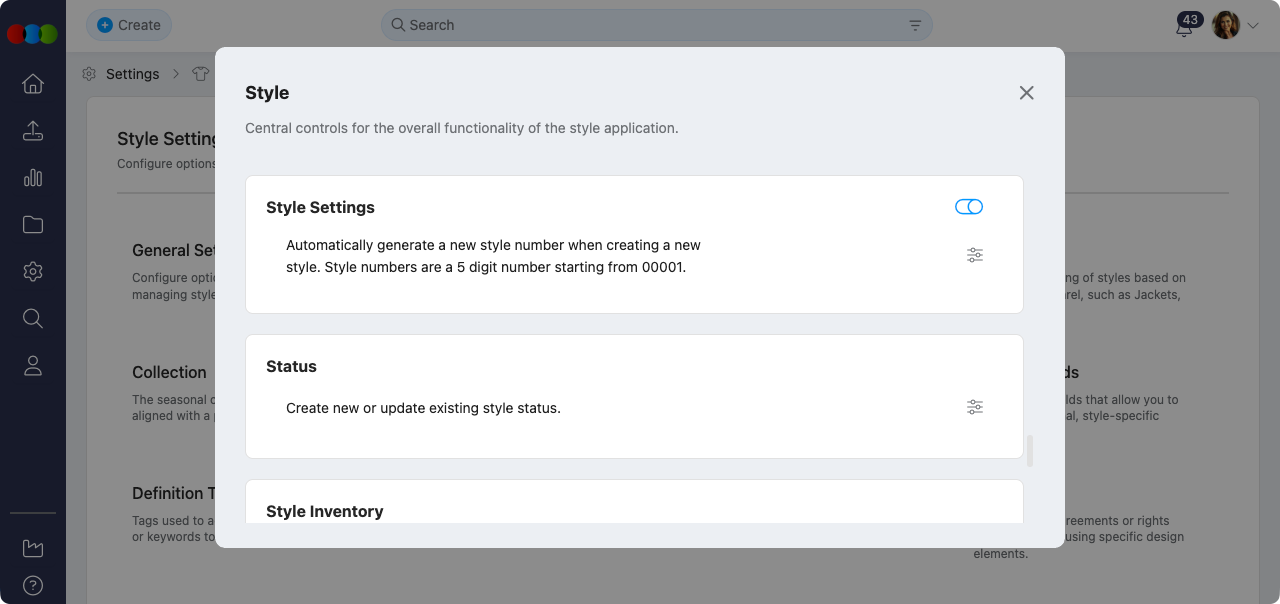Screen dimensions: 1280x604
Task: Open auto style number configuration sliders icon
Action: click(975, 255)
